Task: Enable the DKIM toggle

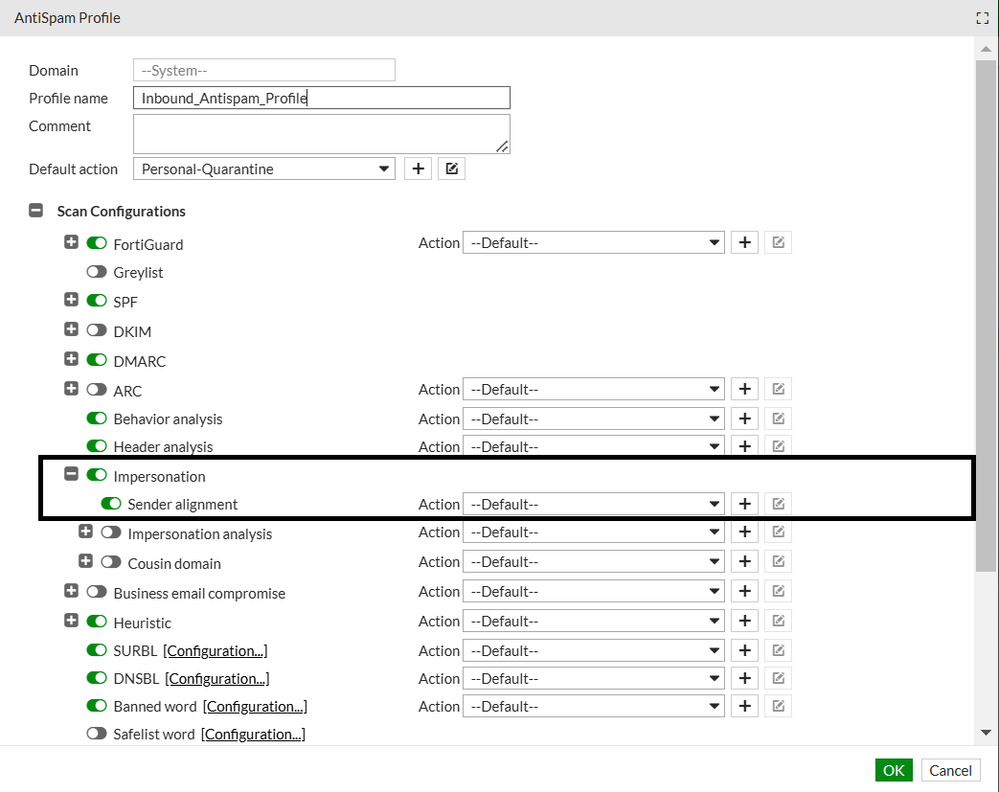Action: [97, 330]
